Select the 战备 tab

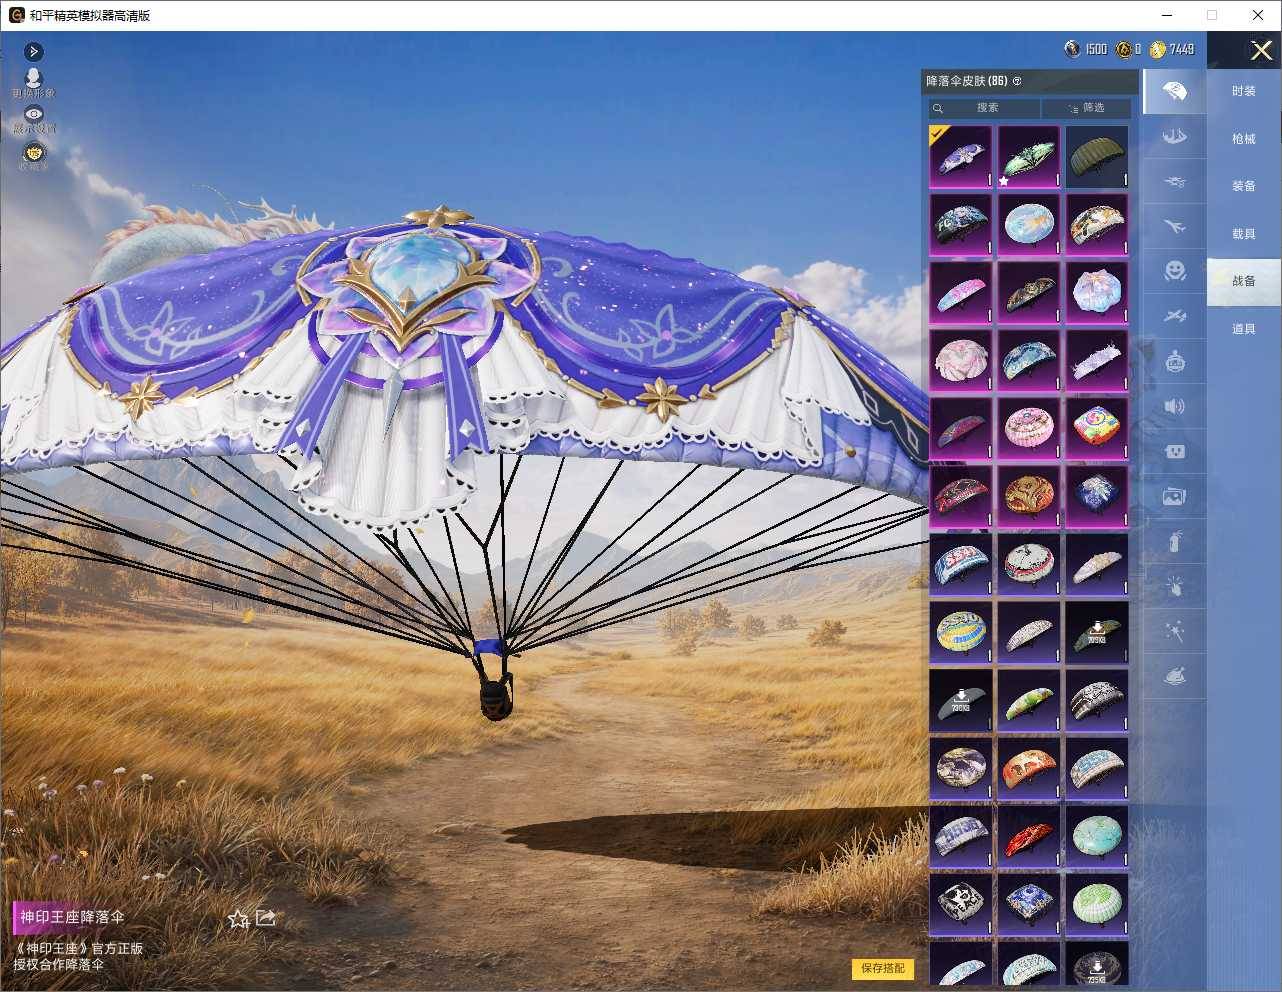(x=1243, y=281)
